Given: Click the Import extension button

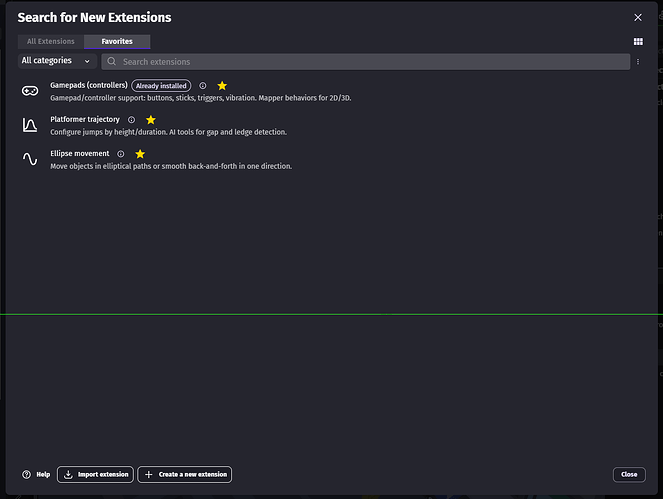Looking at the screenshot, I should coord(95,474).
